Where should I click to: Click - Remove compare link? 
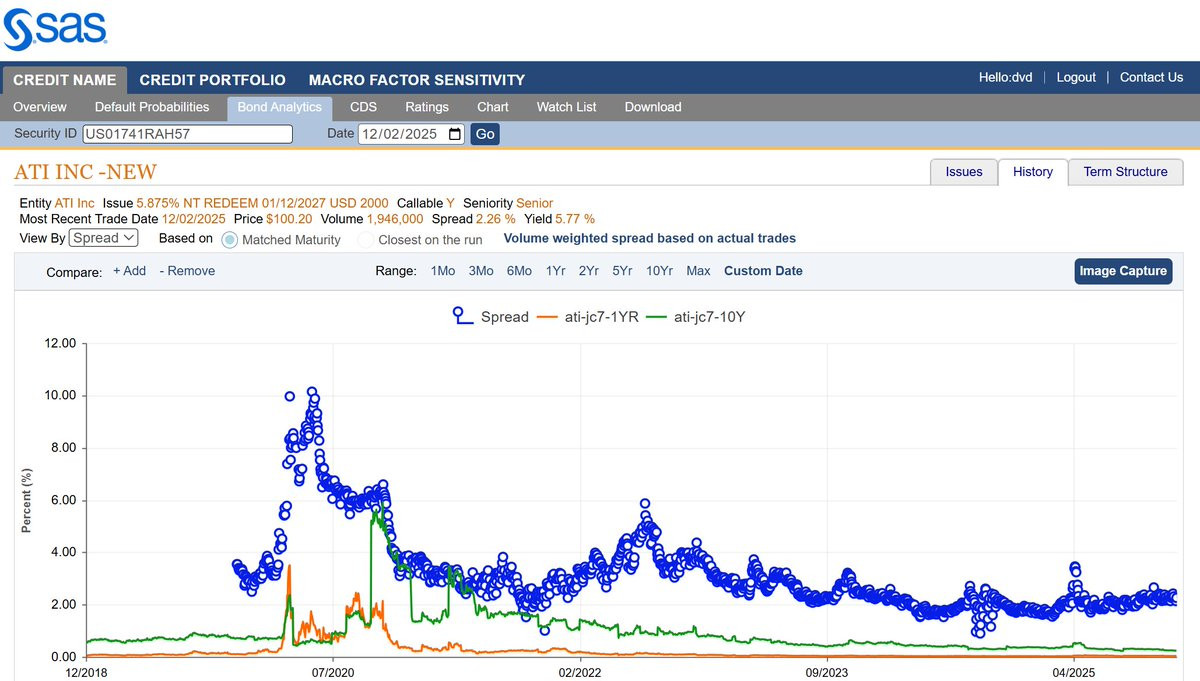[x=187, y=271]
